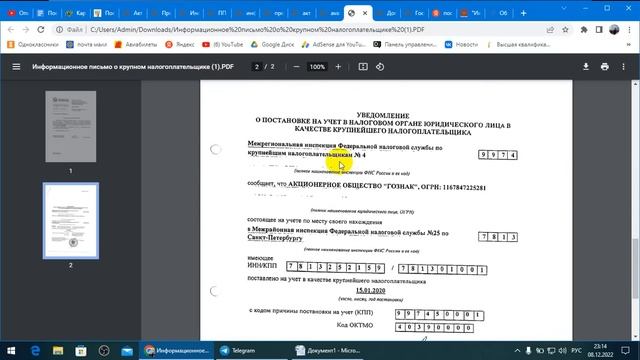Image resolution: width=640 pixels, height=360 pixels.
Task: Open the AdSense для YouTube bookmark
Action: pos(334,44)
